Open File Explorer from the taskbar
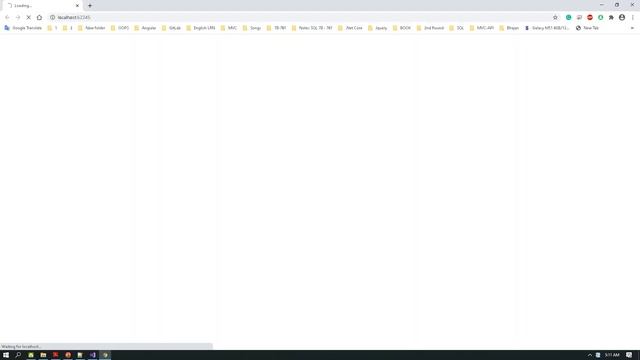The image size is (640, 360). tap(43, 355)
